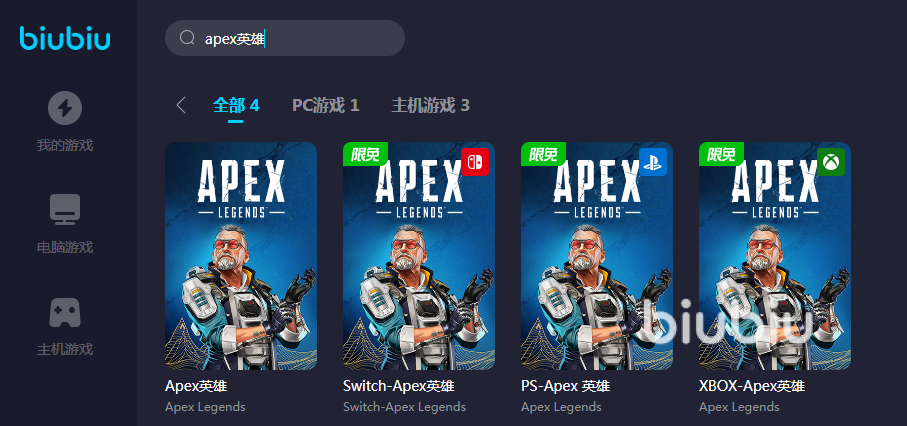Switch to the 全部 4 tab

pyautogui.click(x=236, y=105)
